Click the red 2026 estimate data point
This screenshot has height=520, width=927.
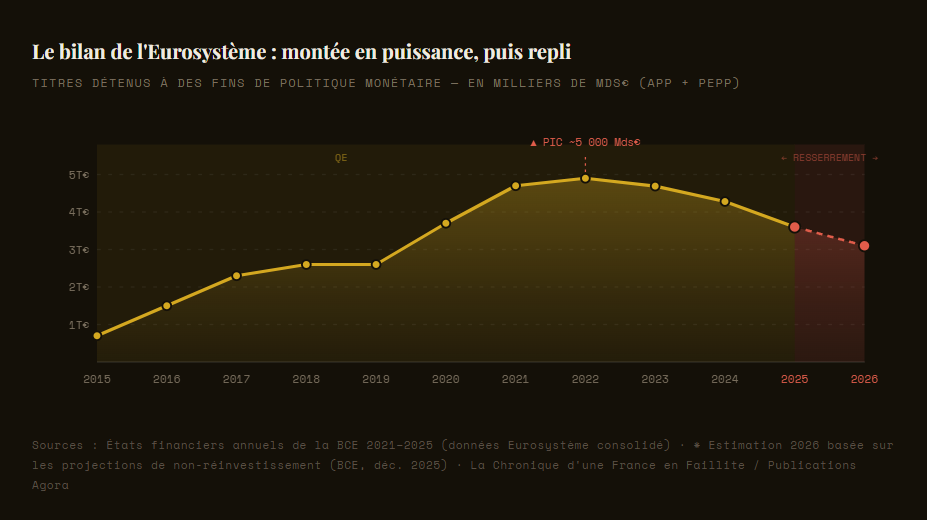[864, 245]
